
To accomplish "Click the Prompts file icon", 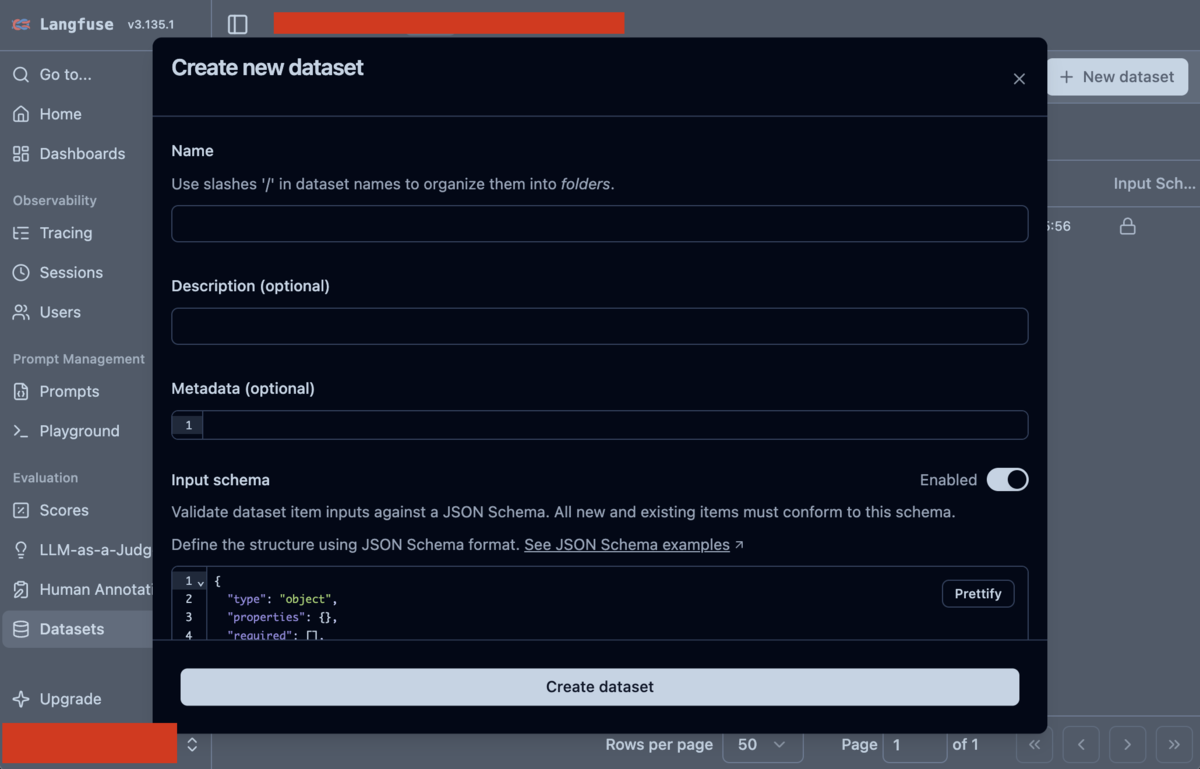I will click(x=21, y=391).
